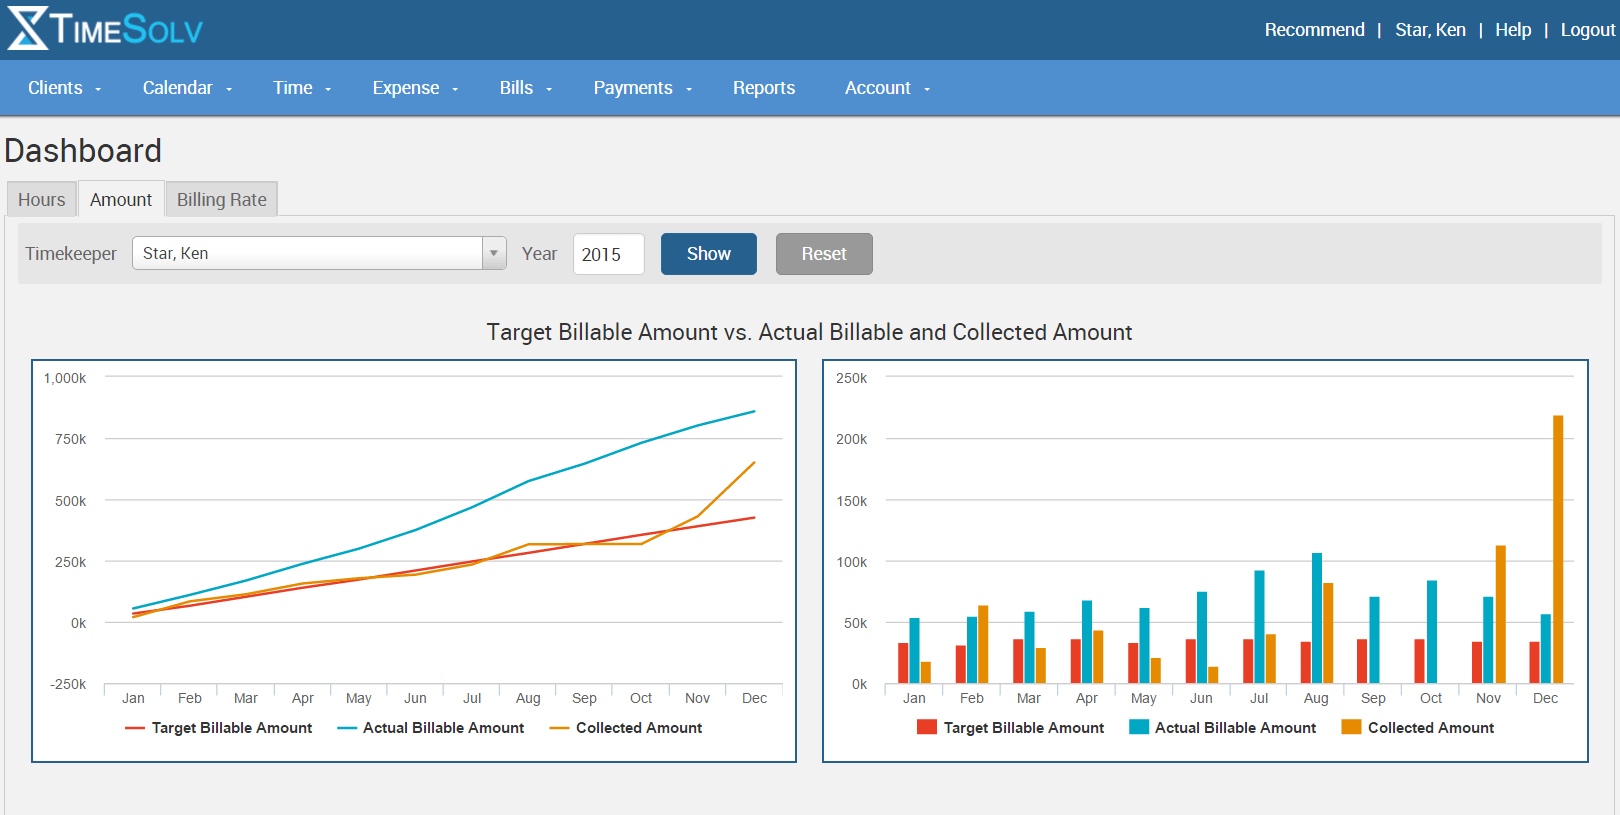The width and height of the screenshot is (1620, 815).
Task: Click the TimeSolv logo icon
Action: 28,29
